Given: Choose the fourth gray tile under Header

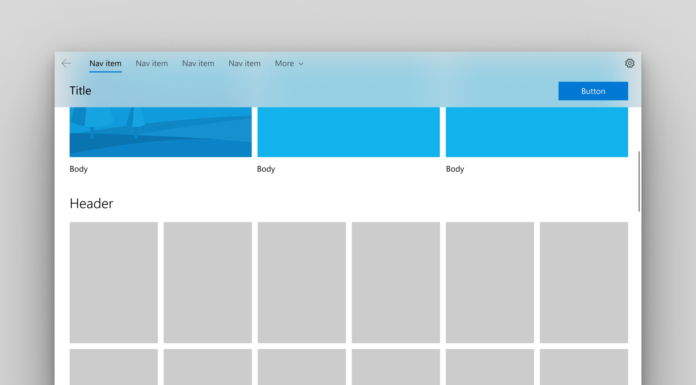Looking at the screenshot, I should coord(396,282).
